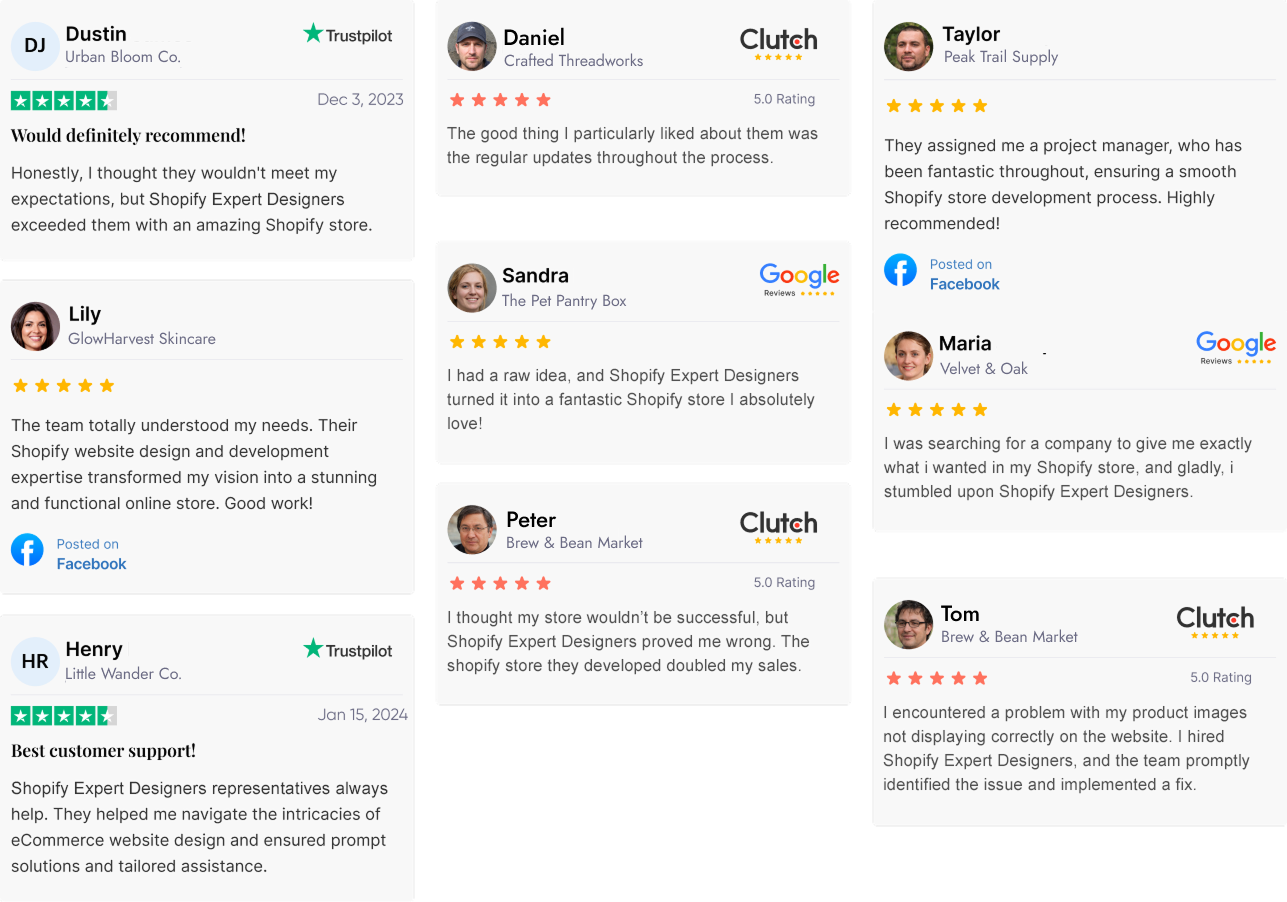The width and height of the screenshot is (1287, 902).
Task: Click Peter's profile photo
Action: [x=472, y=530]
